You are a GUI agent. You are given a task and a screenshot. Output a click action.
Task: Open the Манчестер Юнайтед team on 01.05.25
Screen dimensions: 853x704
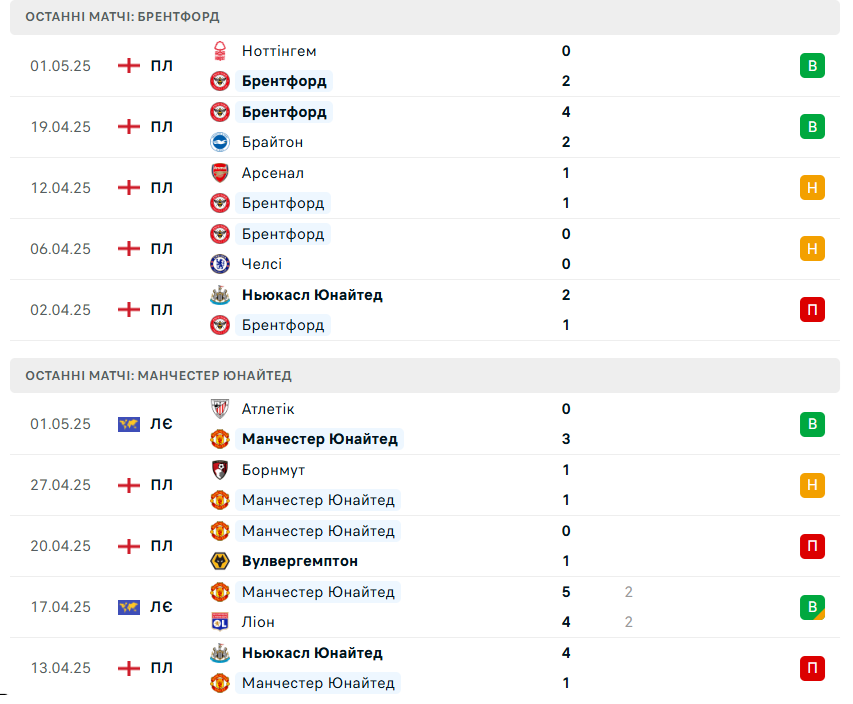(x=320, y=439)
